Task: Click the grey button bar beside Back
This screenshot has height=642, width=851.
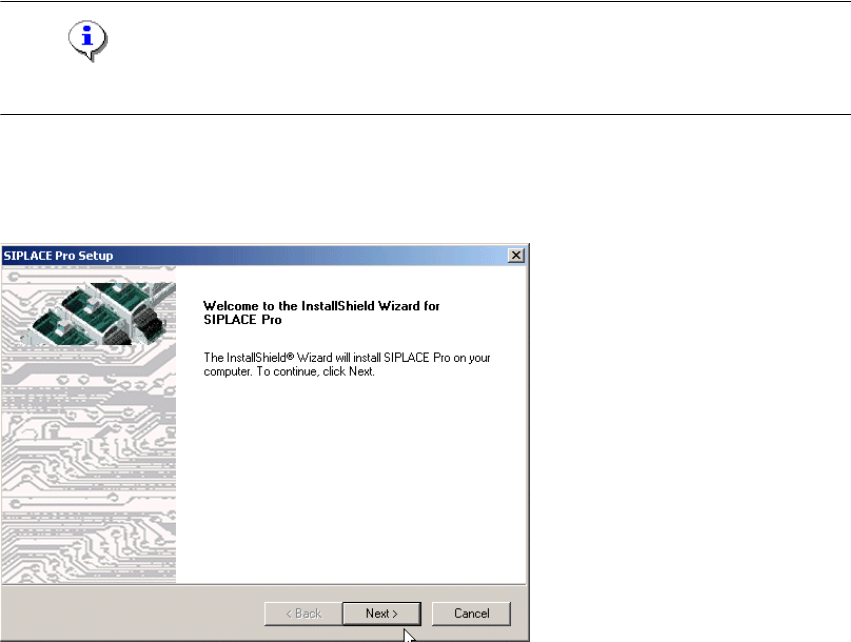Action: coord(133,613)
